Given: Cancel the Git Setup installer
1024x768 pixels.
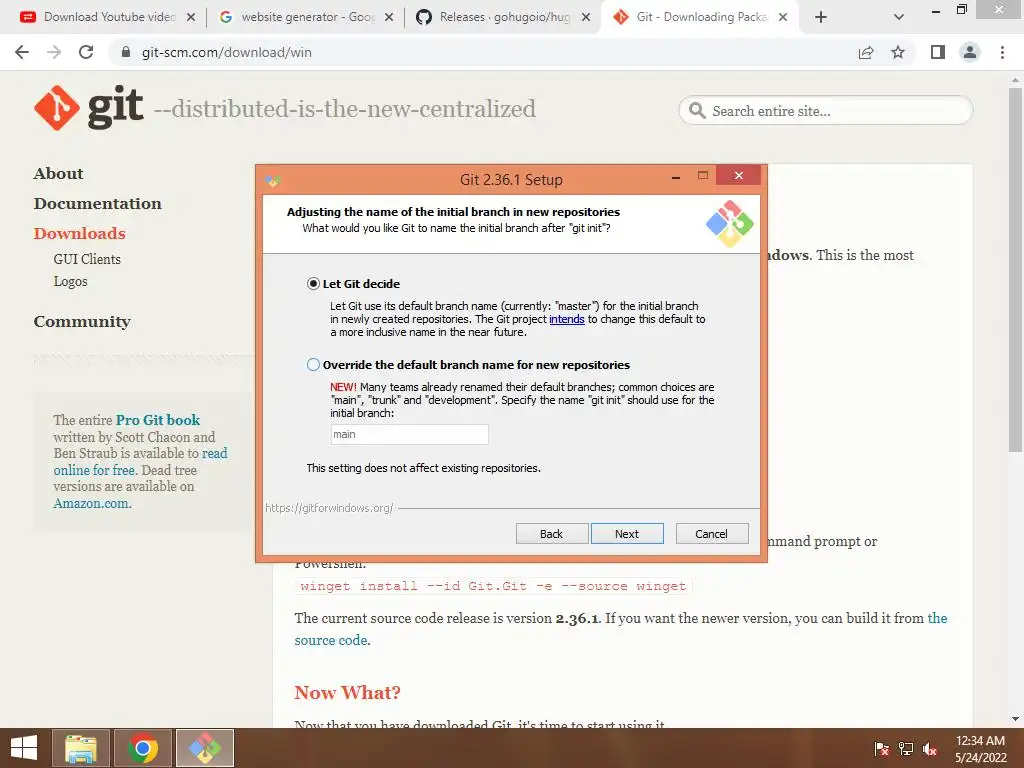Looking at the screenshot, I should click(712, 534).
